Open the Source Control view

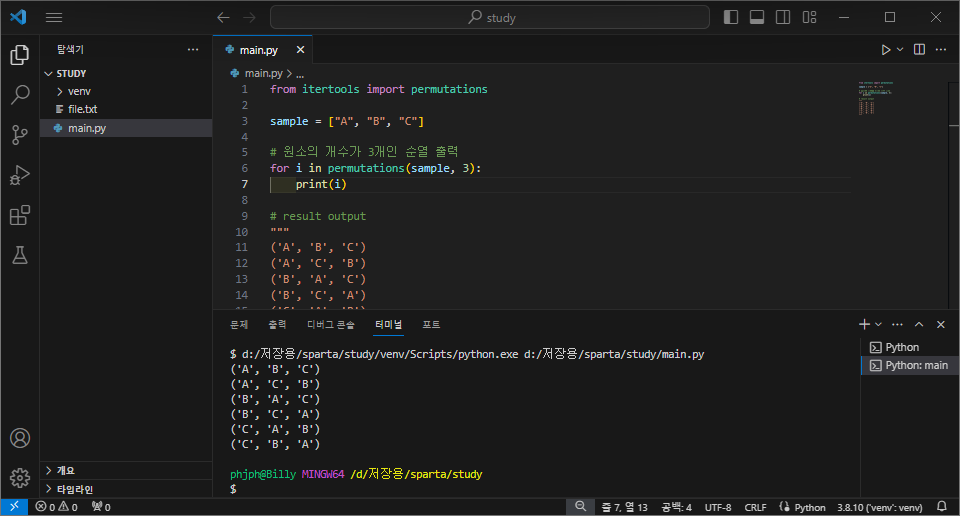point(20,135)
